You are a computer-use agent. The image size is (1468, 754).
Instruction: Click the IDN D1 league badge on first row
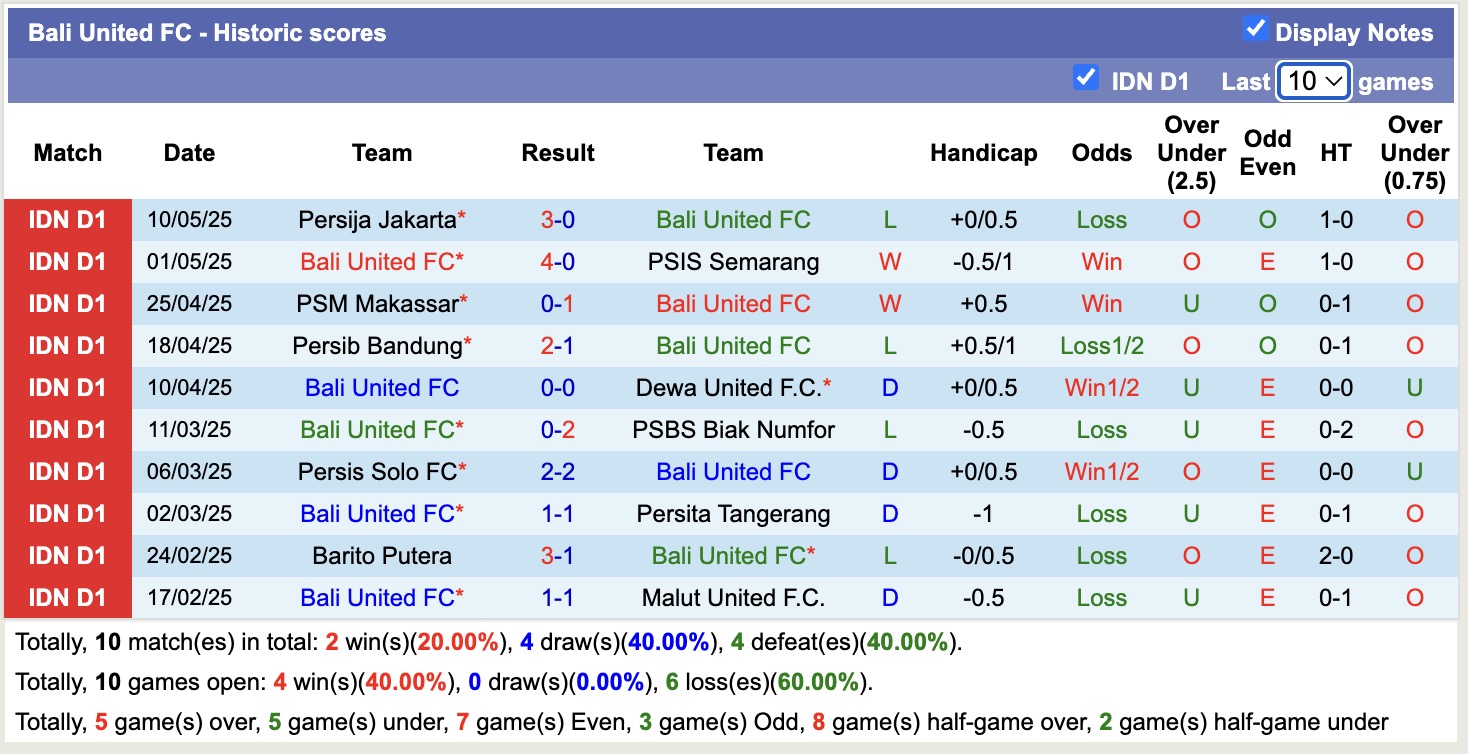(x=66, y=220)
